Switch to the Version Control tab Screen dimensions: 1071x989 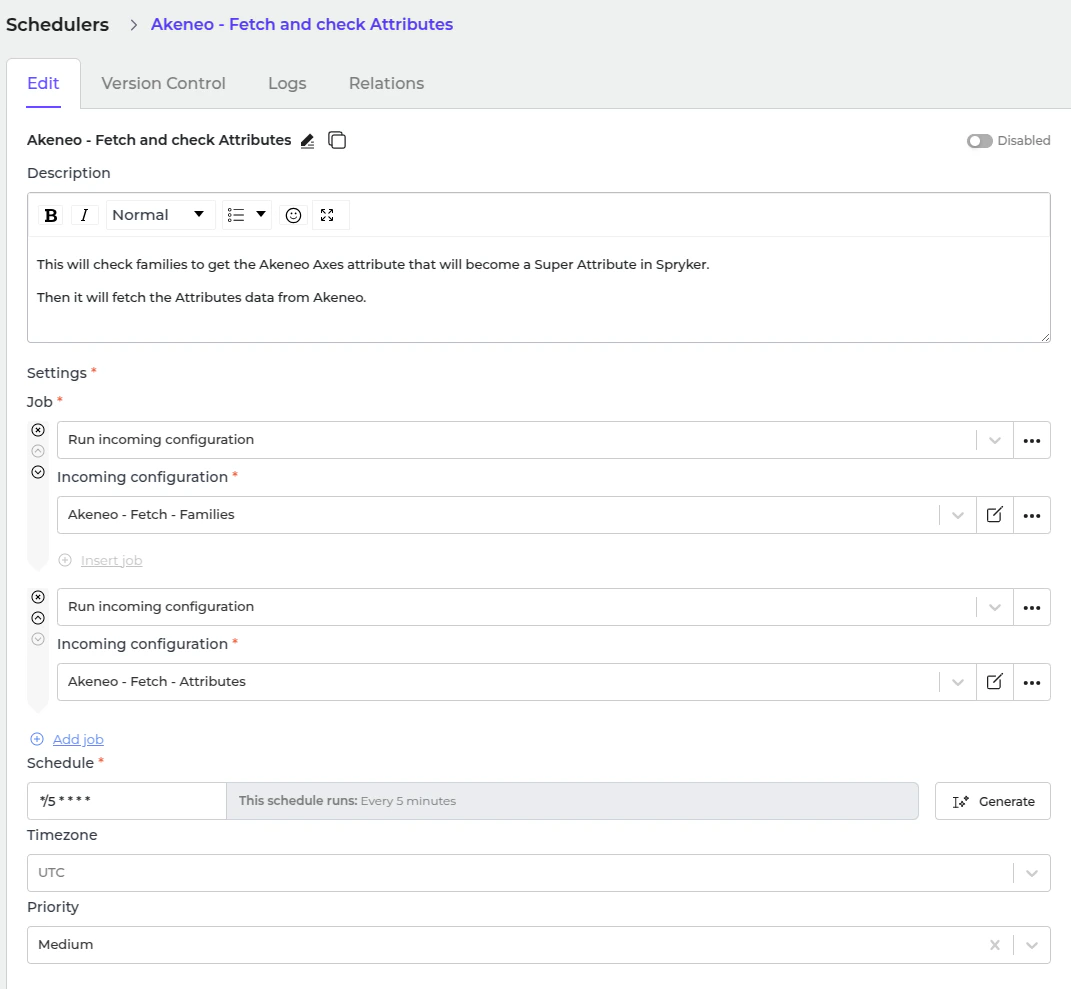(x=163, y=84)
